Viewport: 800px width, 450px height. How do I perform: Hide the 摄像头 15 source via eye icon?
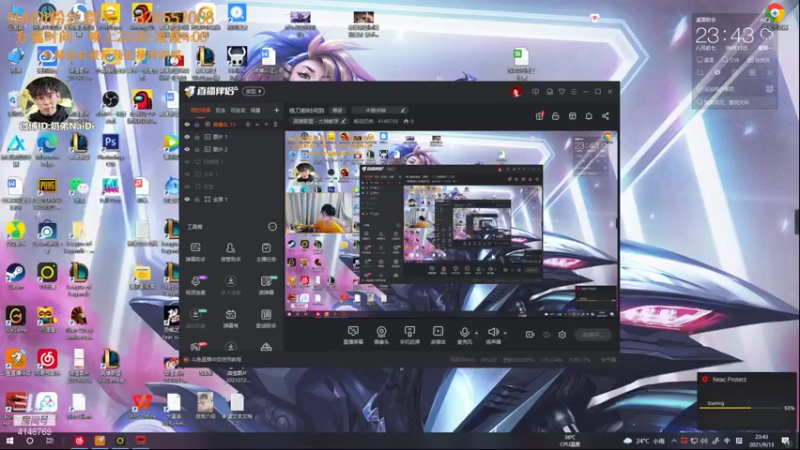click(187, 124)
